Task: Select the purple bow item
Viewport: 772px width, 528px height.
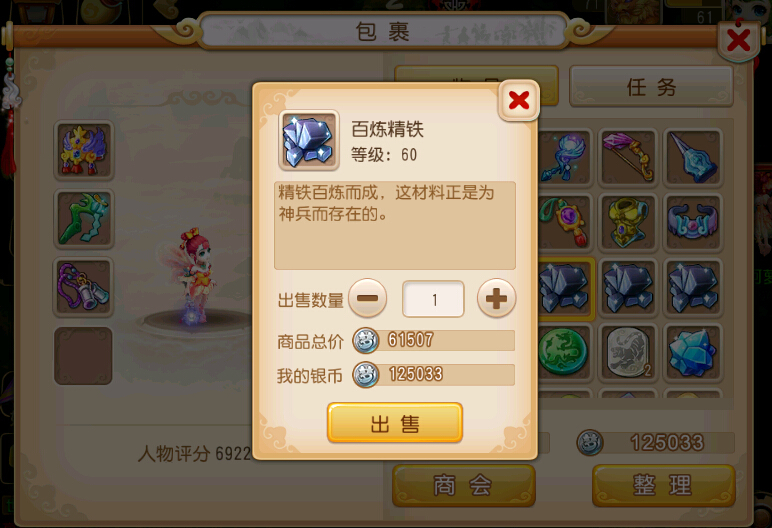Action: (x=628, y=157)
